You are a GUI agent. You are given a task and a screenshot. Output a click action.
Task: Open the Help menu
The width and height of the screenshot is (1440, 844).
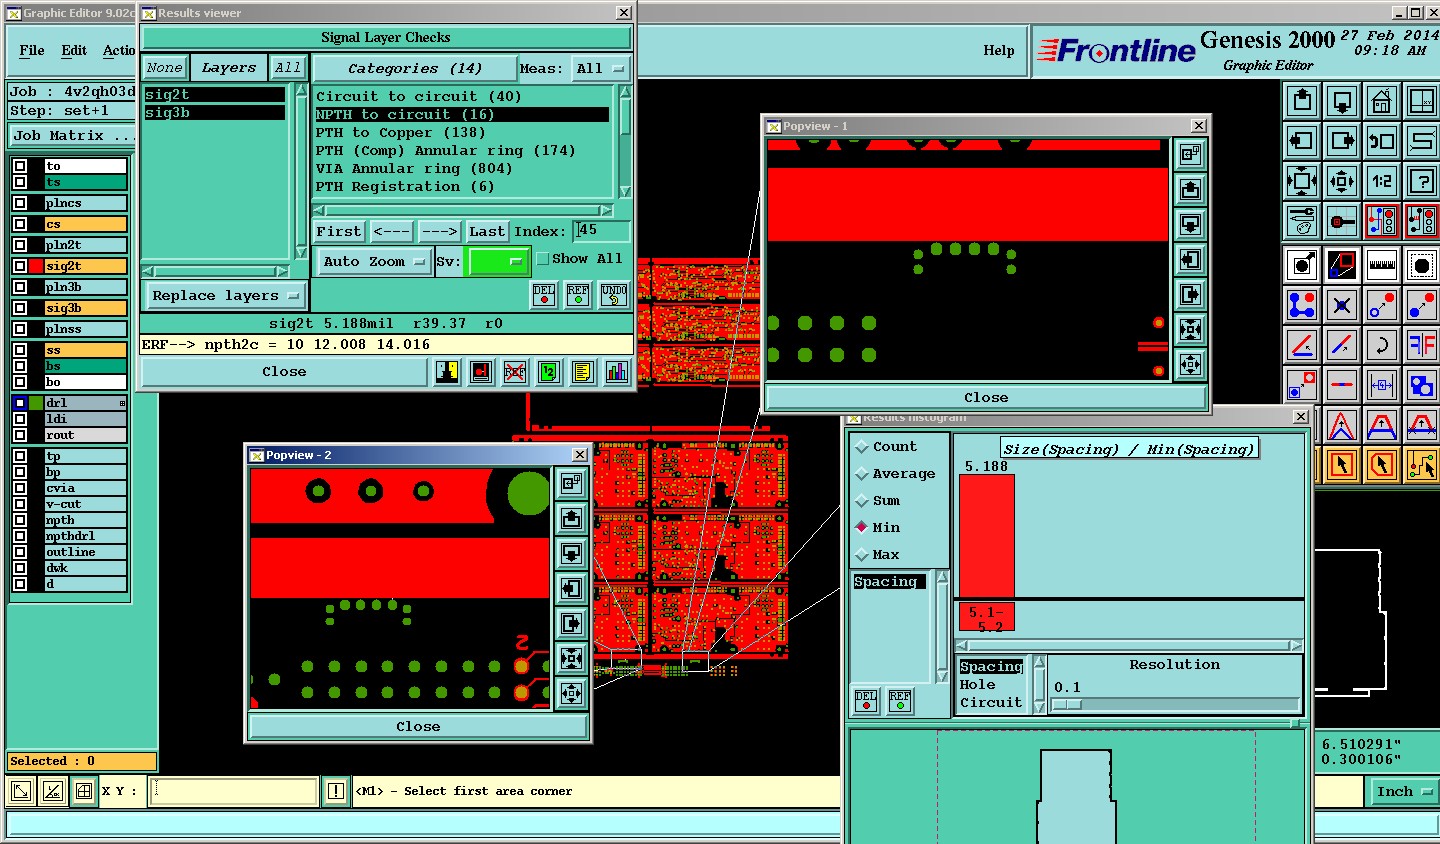[x=998, y=50]
